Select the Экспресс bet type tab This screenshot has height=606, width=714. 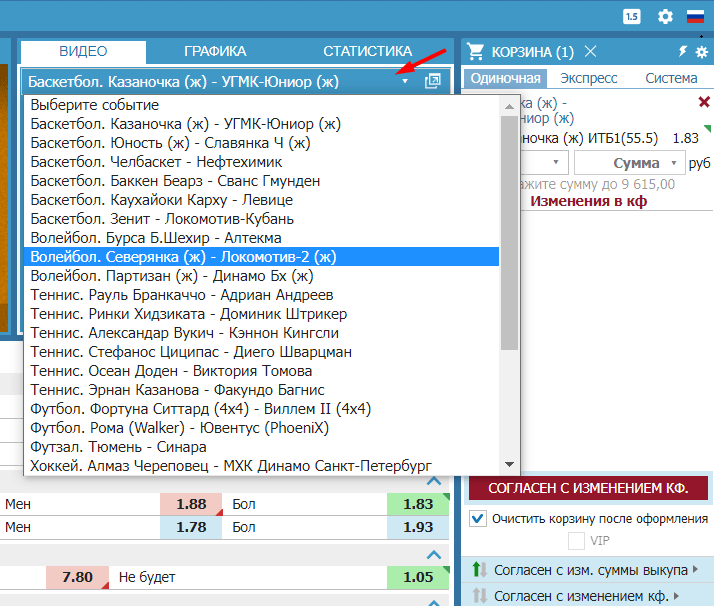pos(588,78)
